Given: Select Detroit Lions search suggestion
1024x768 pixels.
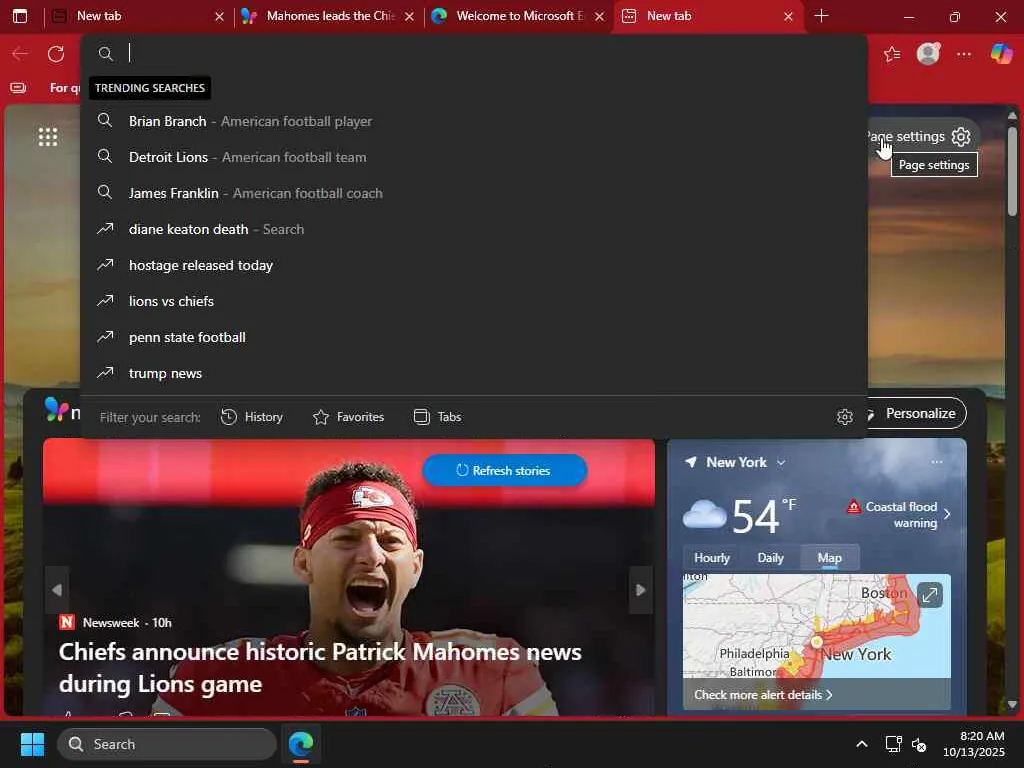Looking at the screenshot, I should tap(473, 157).
